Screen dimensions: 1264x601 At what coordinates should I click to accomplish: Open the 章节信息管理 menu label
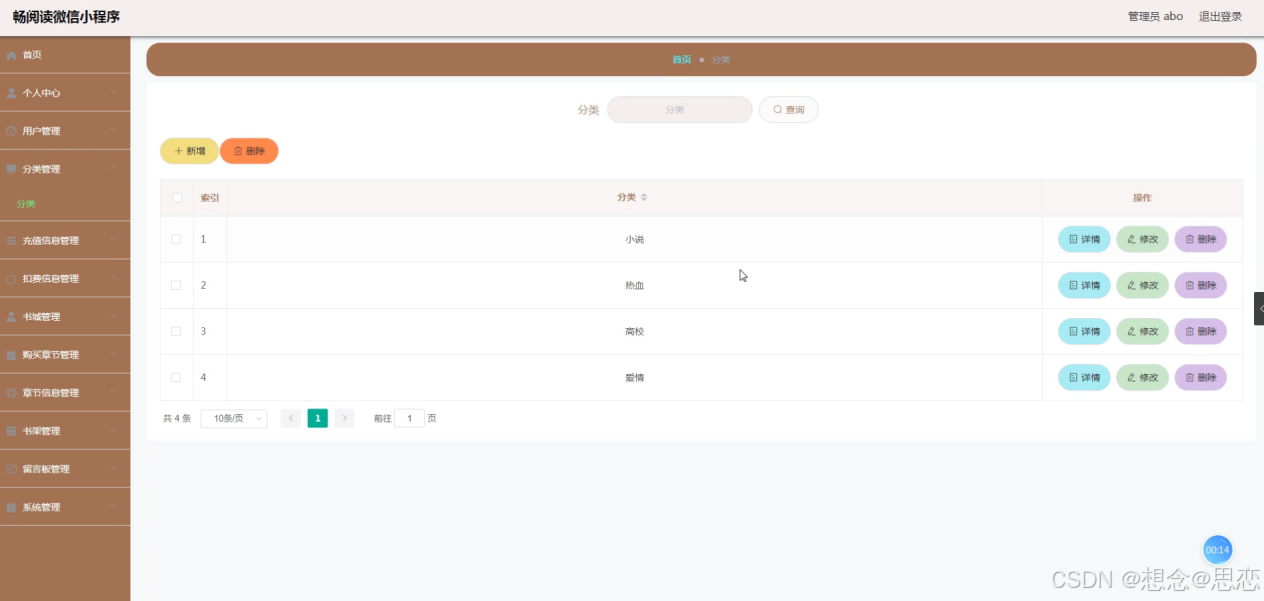click(x=50, y=393)
